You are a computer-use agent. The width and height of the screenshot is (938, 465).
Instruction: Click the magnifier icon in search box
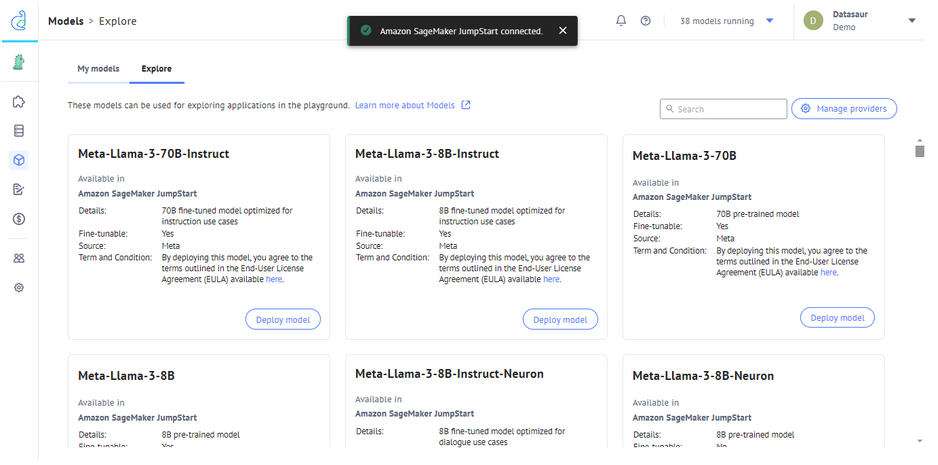pyautogui.click(x=670, y=109)
